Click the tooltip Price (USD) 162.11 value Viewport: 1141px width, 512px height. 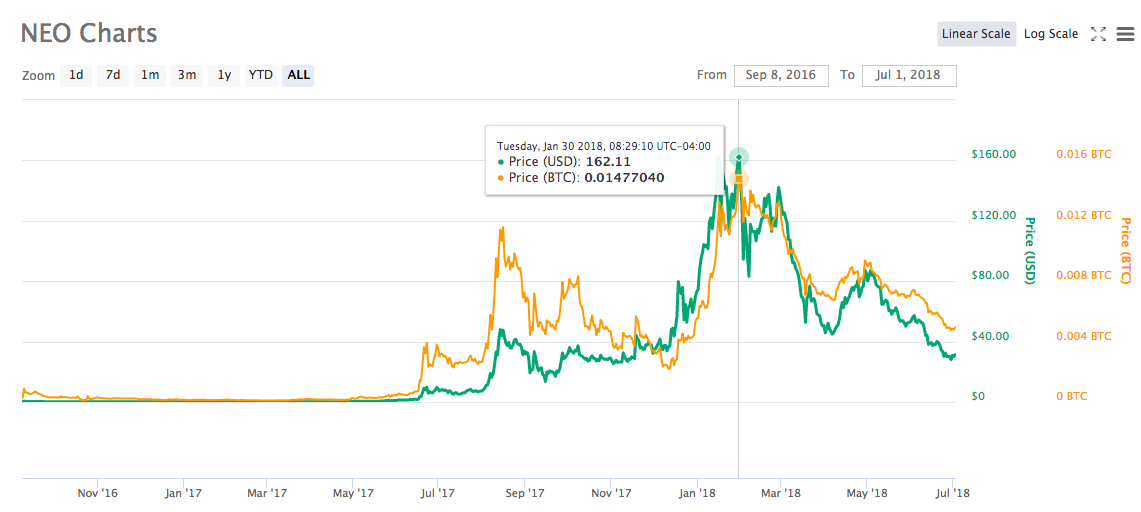pos(608,161)
